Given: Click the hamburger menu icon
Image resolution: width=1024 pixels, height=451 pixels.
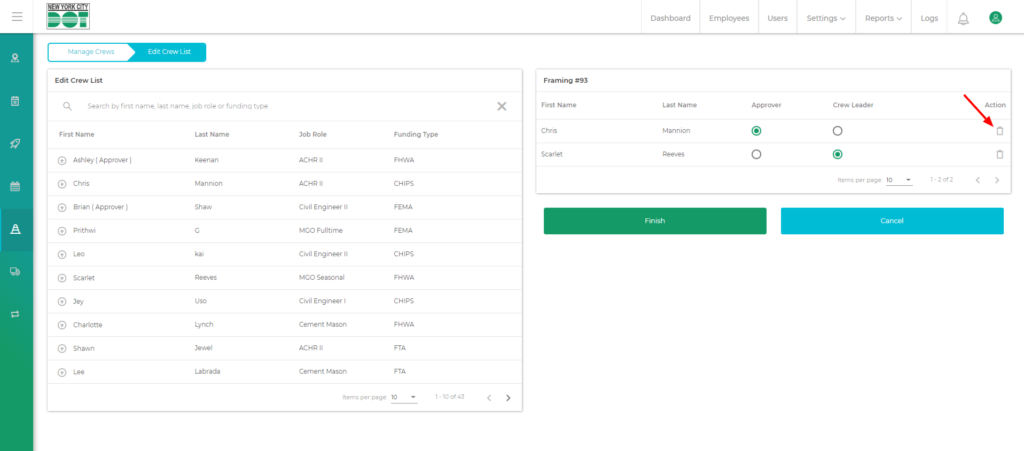Looking at the screenshot, I should click(16, 17).
